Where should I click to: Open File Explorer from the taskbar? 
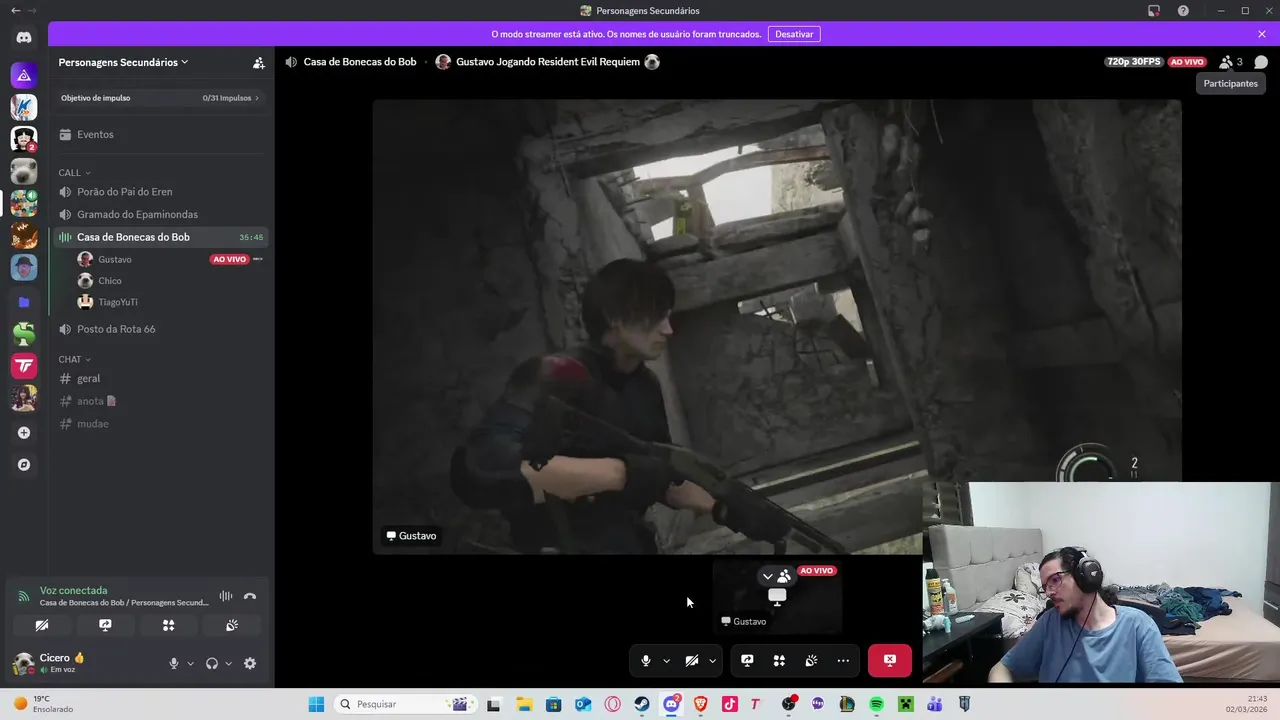(x=524, y=704)
